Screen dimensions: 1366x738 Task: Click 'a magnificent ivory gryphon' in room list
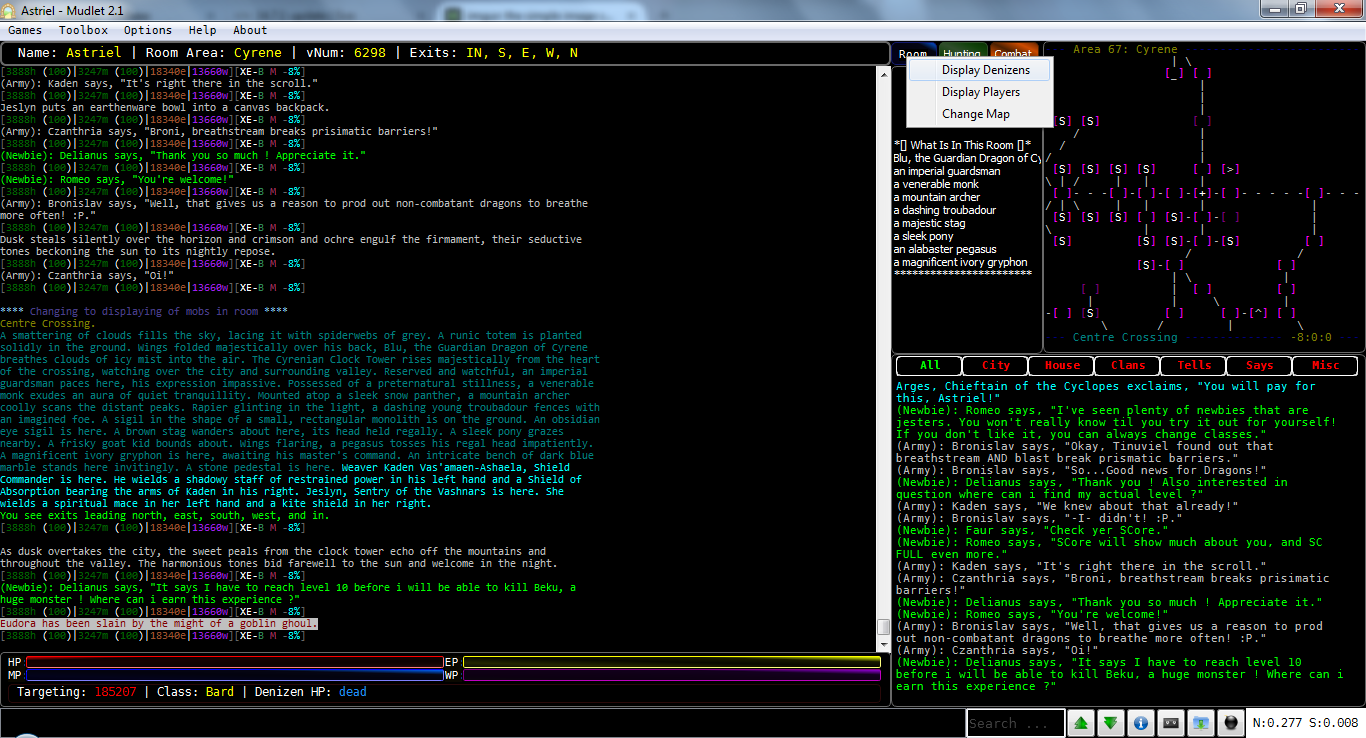coord(961,262)
